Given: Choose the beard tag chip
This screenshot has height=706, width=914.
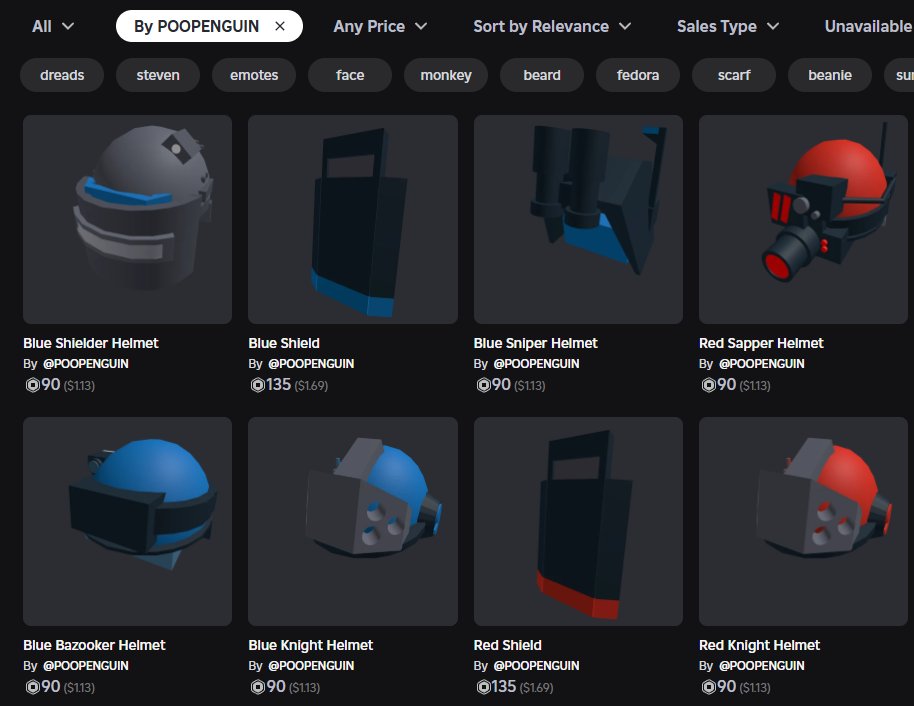Looking at the screenshot, I should tap(542, 75).
